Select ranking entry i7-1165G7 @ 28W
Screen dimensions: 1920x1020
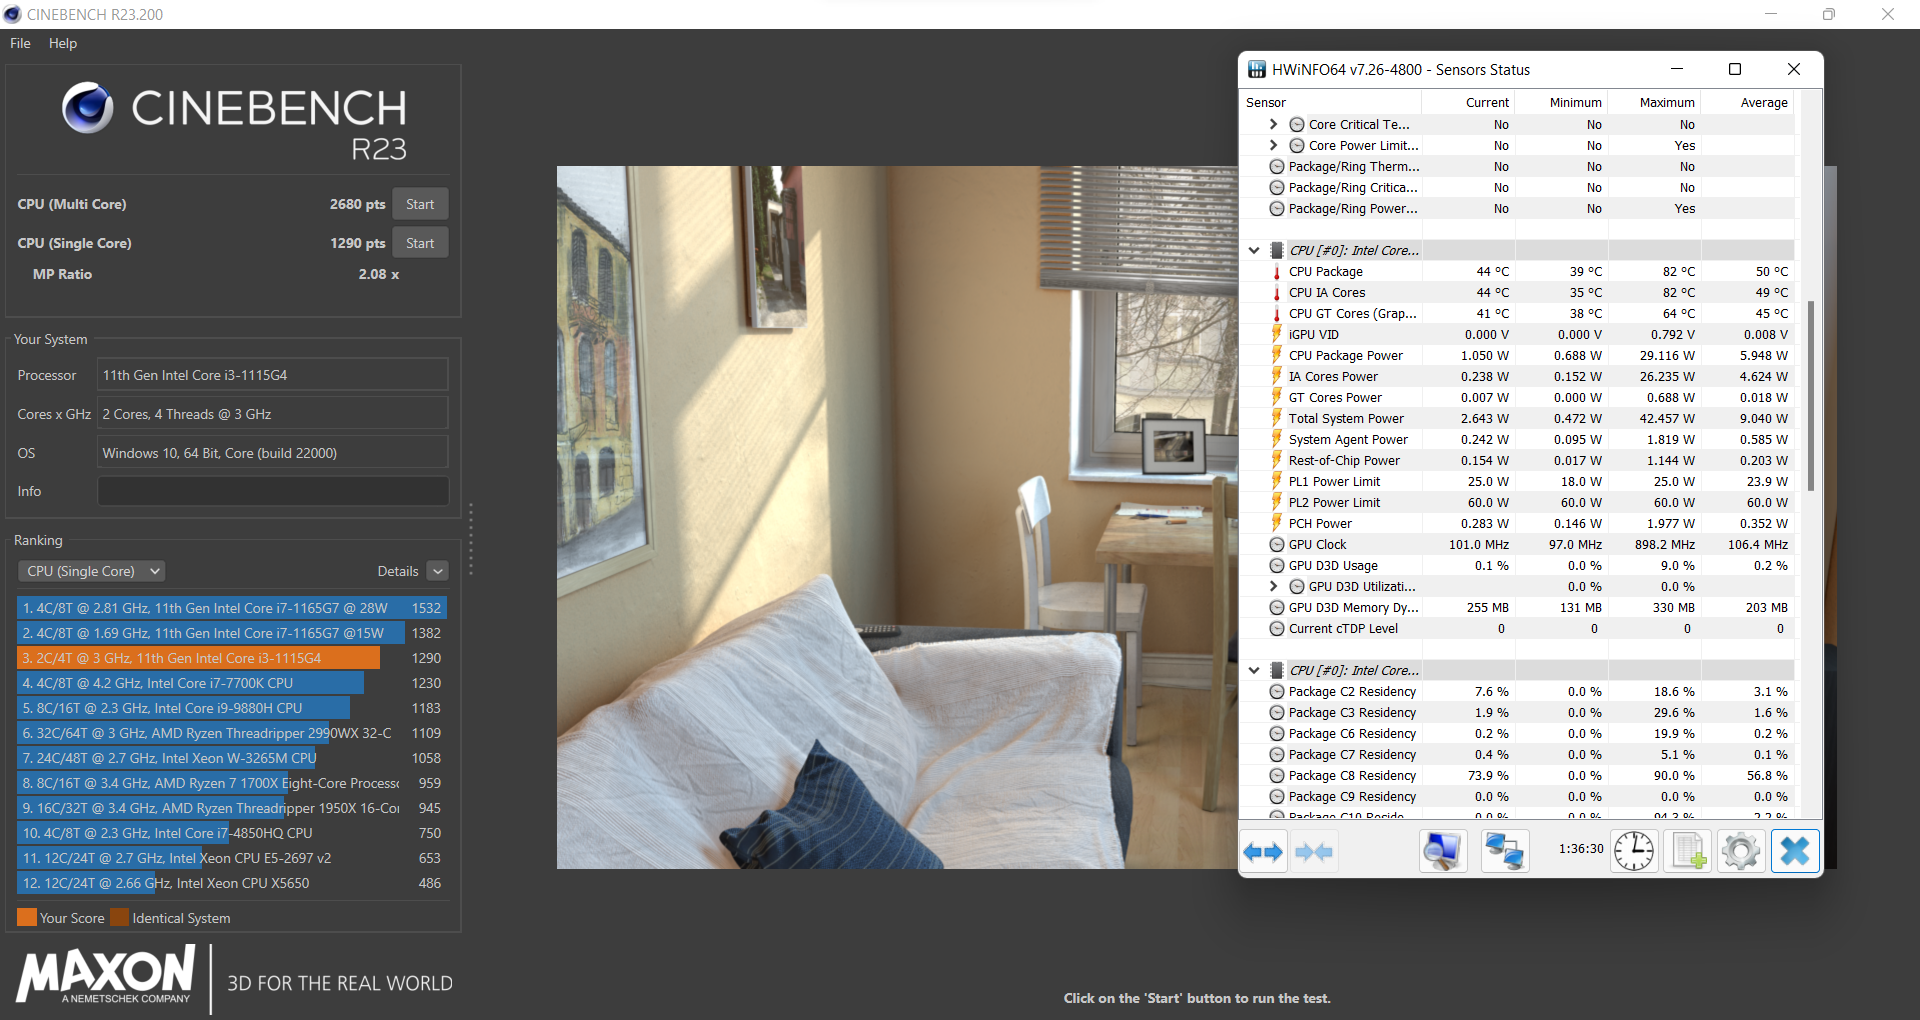pos(232,608)
